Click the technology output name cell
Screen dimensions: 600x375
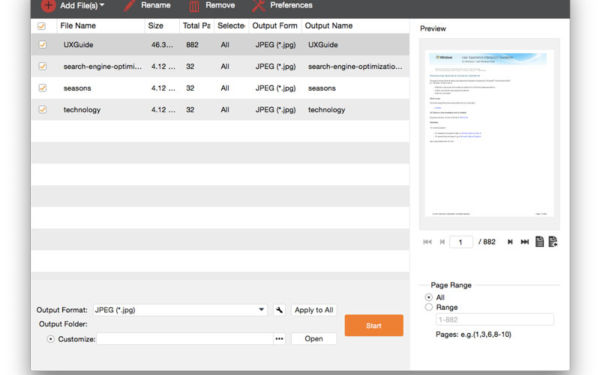pos(326,110)
